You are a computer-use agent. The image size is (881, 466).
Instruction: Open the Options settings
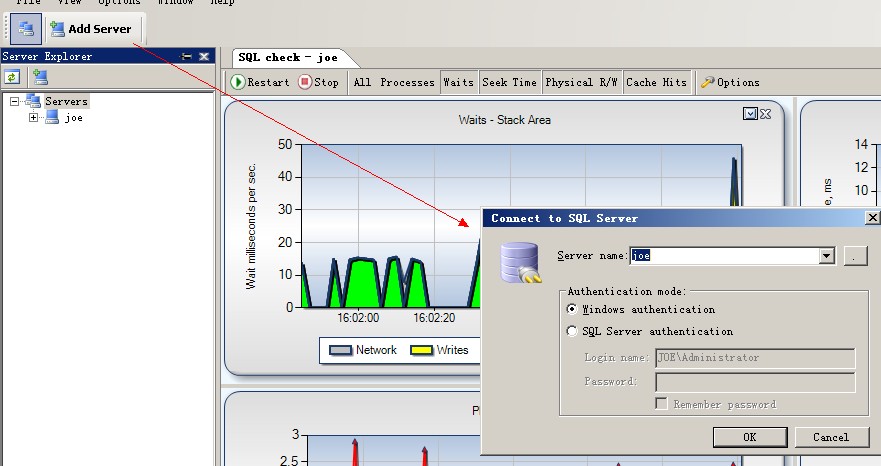pos(730,82)
